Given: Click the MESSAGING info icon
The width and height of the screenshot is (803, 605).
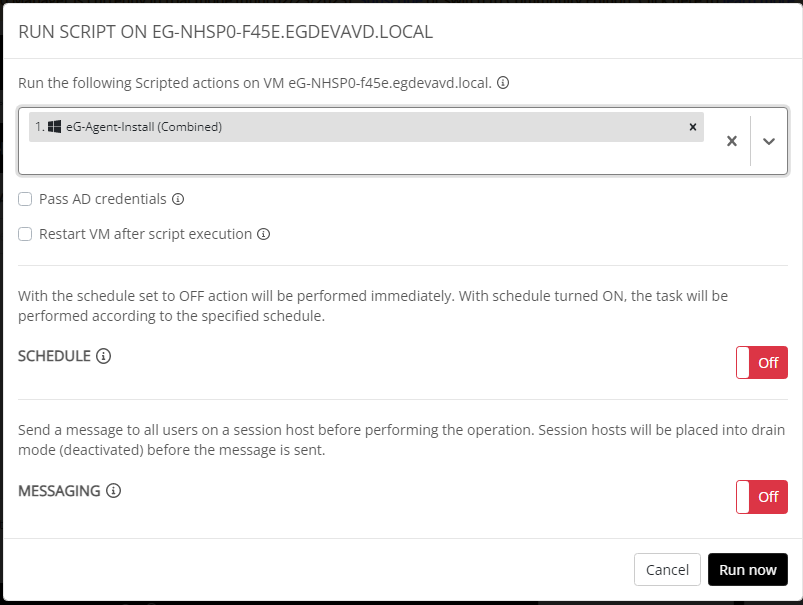Looking at the screenshot, I should pyautogui.click(x=113, y=491).
